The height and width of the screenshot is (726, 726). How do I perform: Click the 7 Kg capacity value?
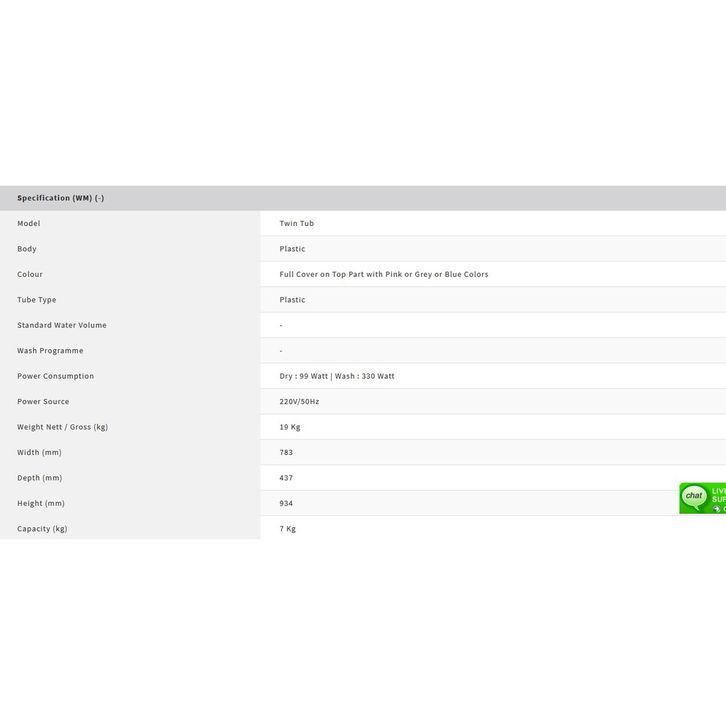pos(288,529)
